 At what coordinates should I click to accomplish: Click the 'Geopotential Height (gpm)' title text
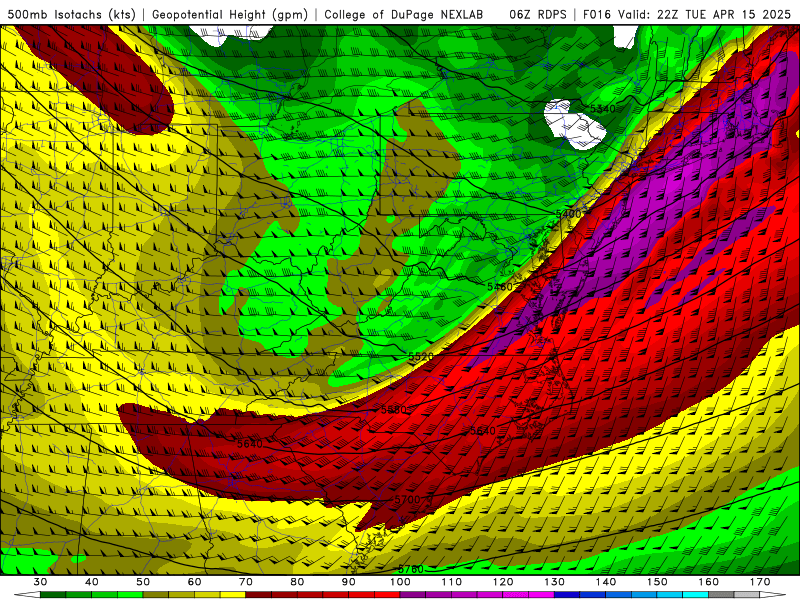[x=230, y=14]
